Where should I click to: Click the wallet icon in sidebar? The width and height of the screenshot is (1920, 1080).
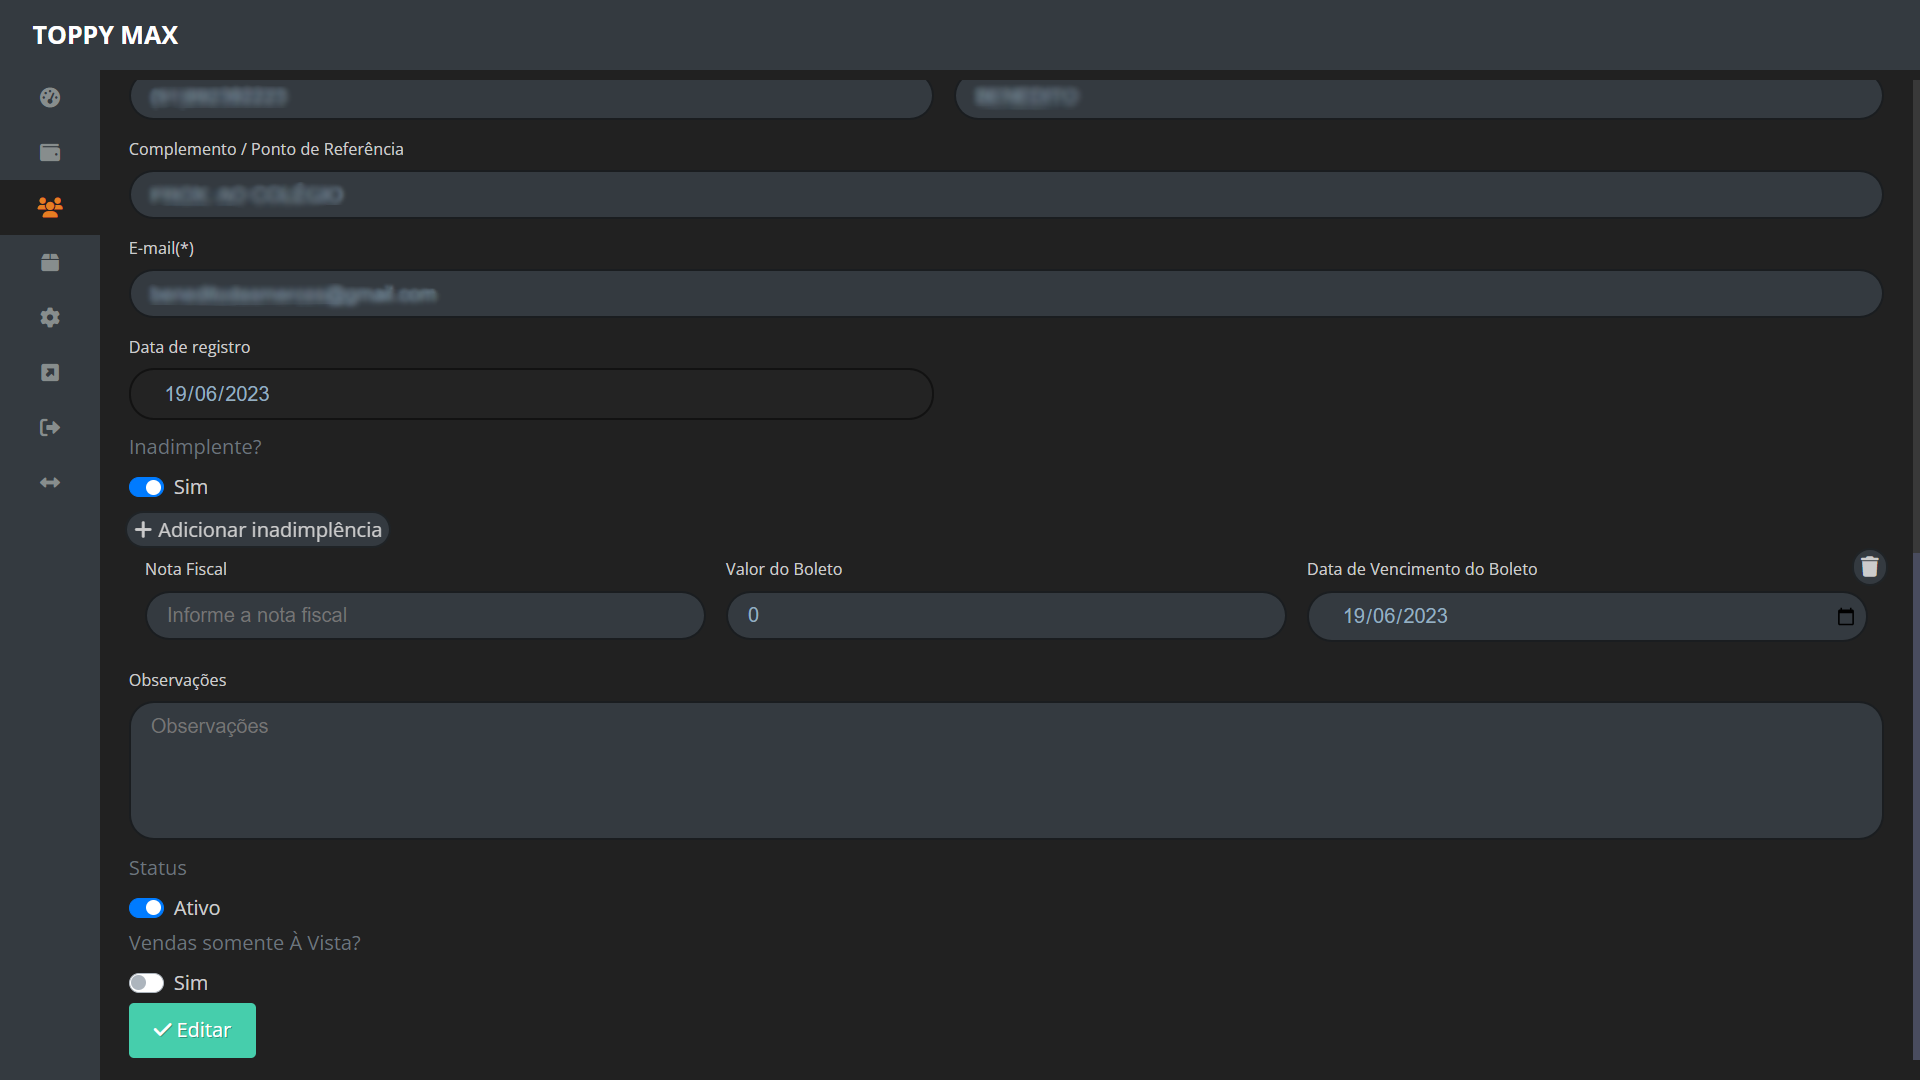(x=50, y=152)
